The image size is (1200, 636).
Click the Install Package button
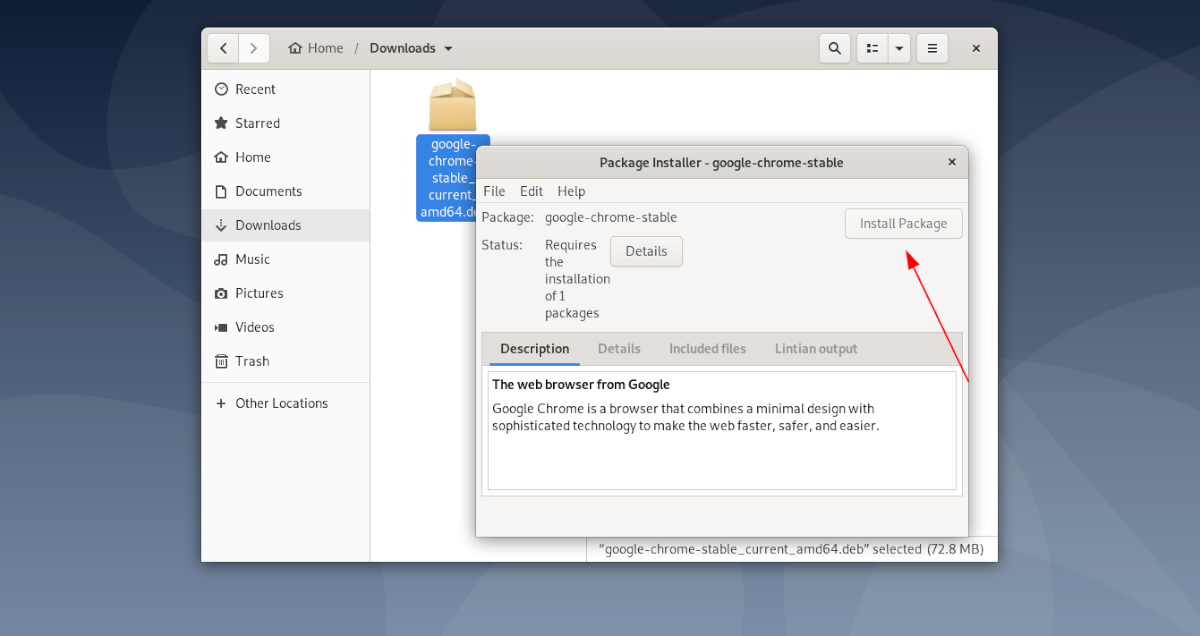(x=903, y=223)
